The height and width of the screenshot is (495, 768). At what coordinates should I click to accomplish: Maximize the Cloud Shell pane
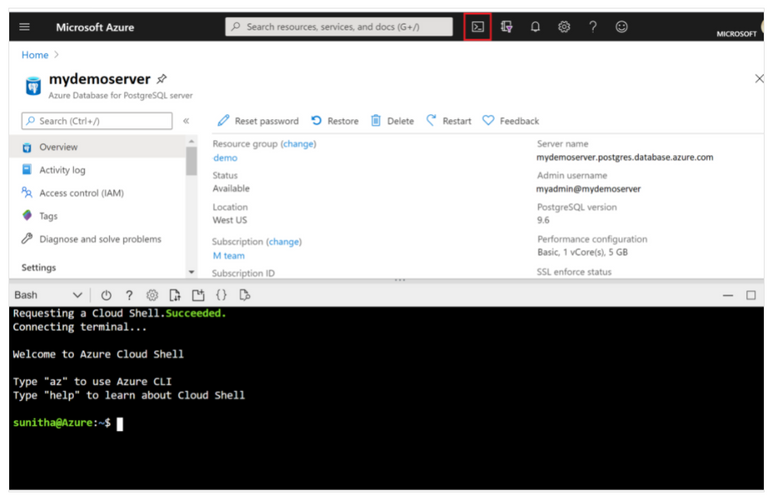tap(751, 295)
